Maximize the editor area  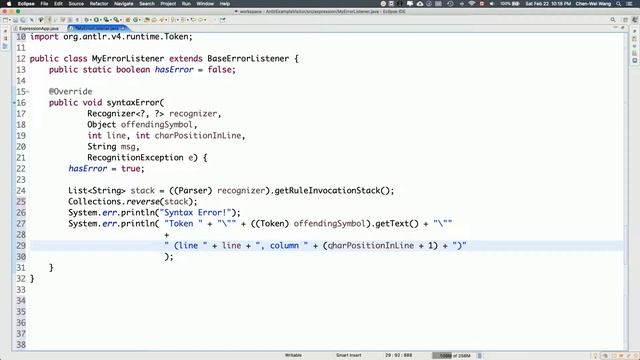coord(622,28)
